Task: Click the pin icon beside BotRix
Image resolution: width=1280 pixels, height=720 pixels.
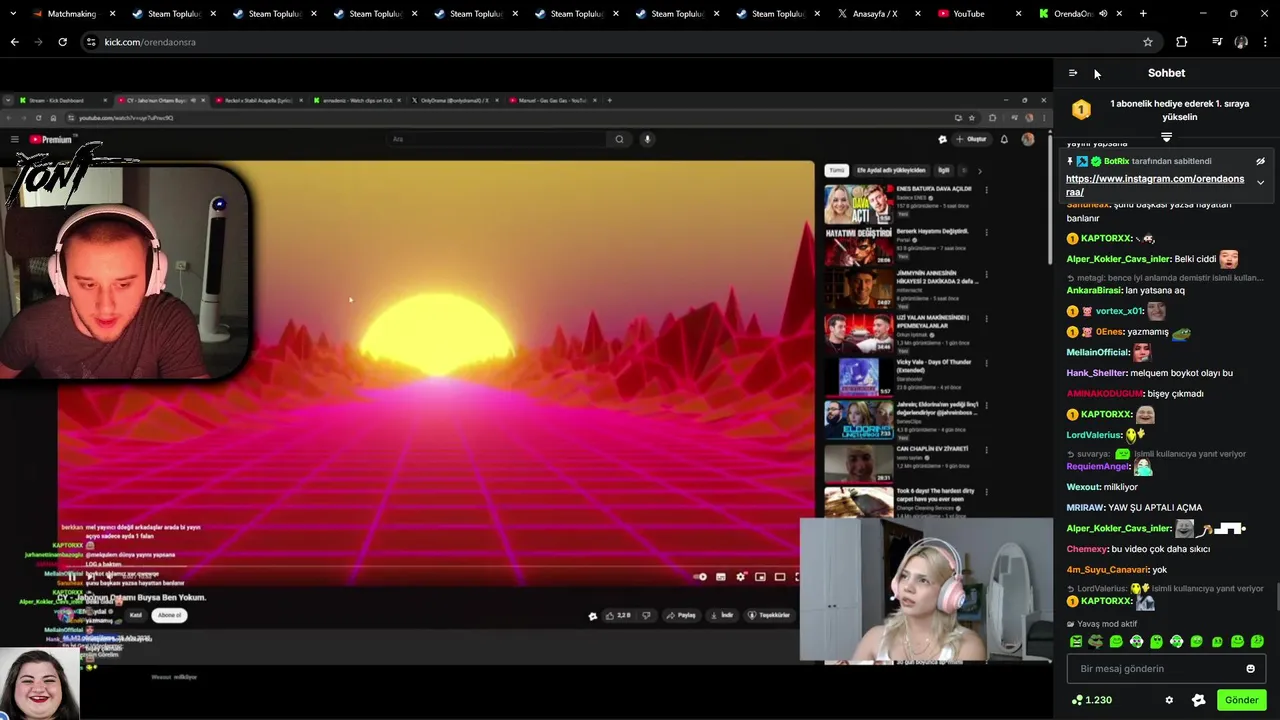Action: pos(1070,161)
